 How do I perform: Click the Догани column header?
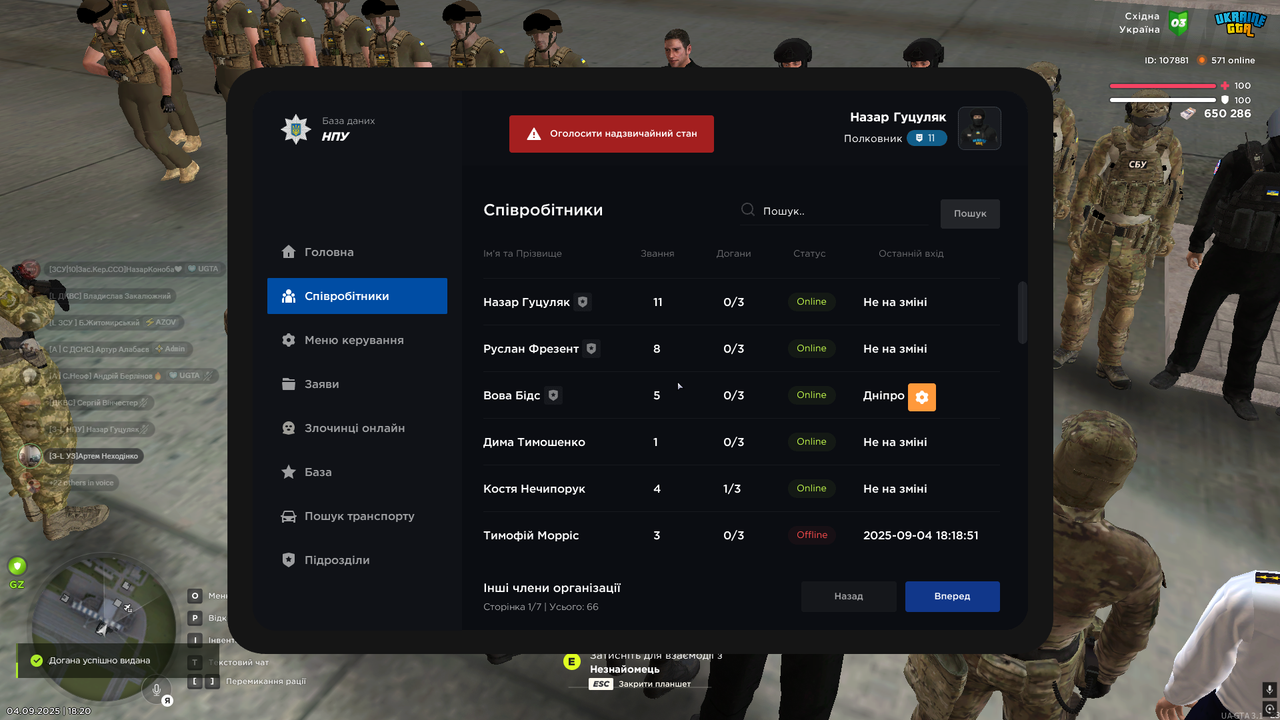tap(733, 253)
